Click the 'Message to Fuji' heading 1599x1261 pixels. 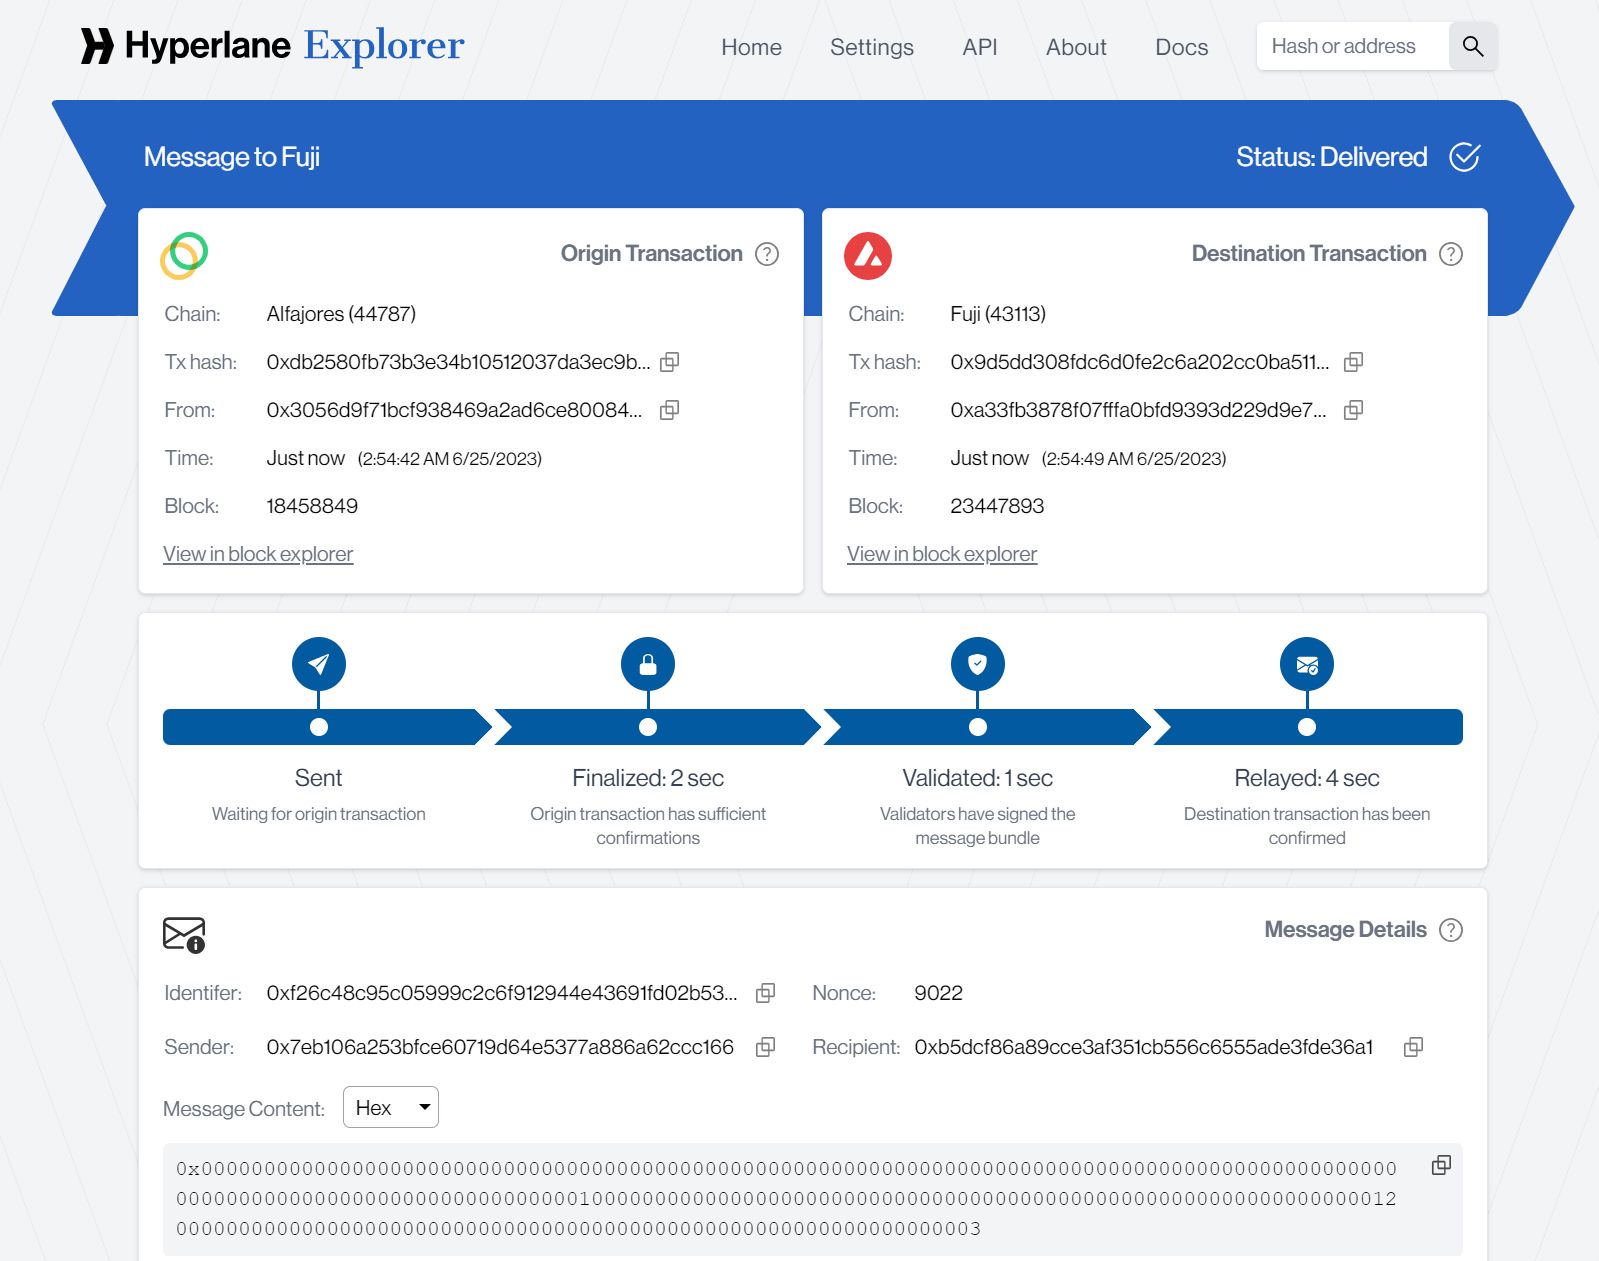pos(232,157)
